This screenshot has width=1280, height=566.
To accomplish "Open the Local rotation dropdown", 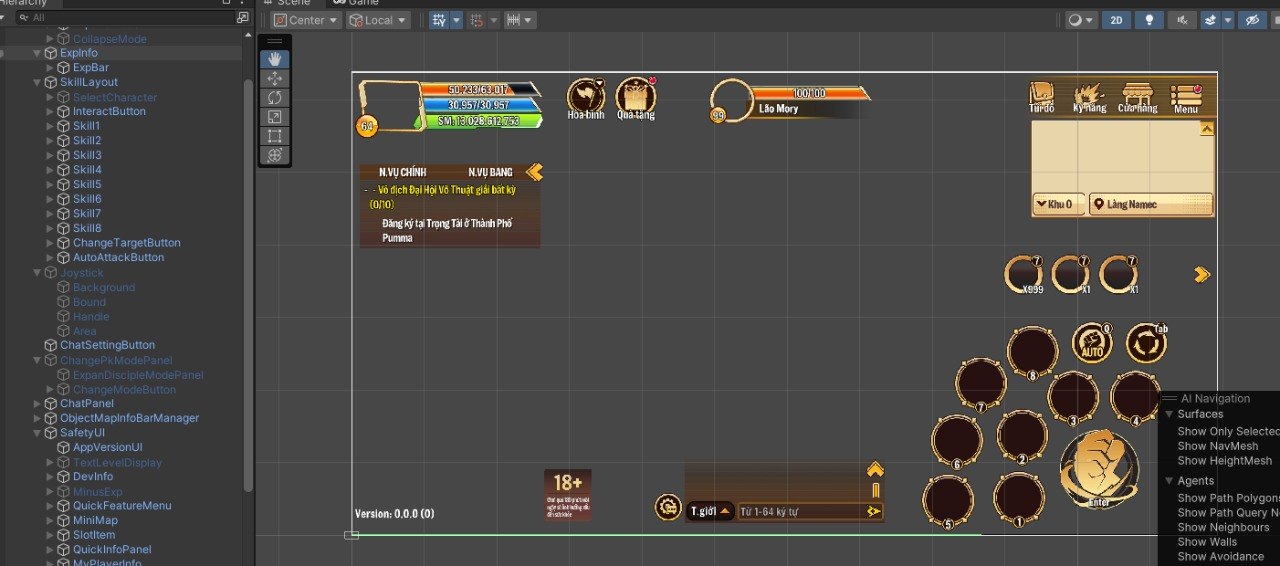I will [379, 20].
